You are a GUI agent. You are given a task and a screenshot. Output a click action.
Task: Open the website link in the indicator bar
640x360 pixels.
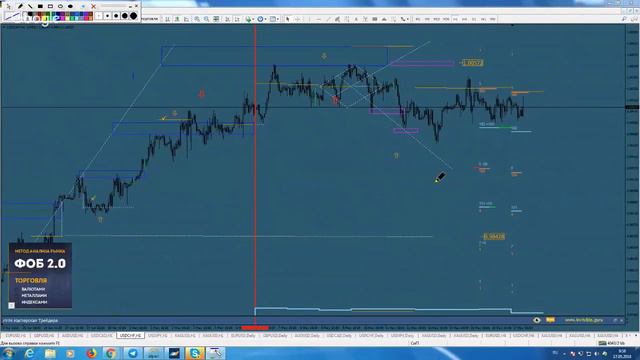click(584, 320)
